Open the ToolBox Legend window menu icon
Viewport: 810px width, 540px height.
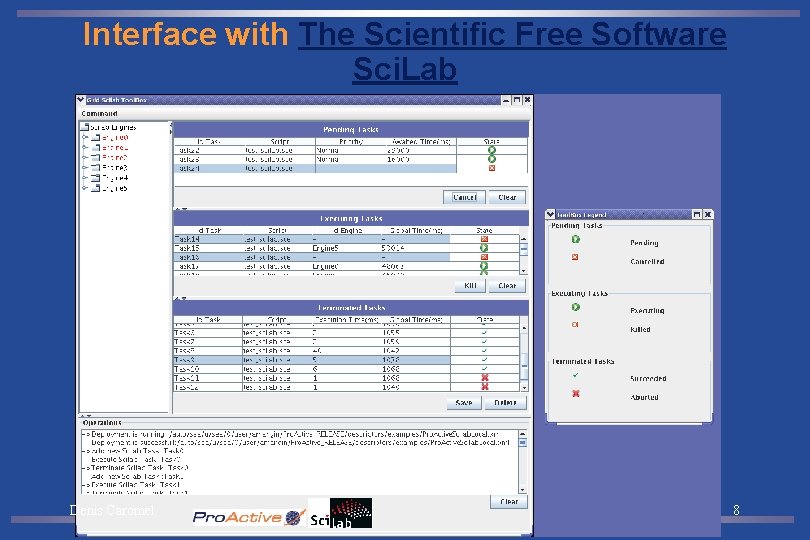click(551, 214)
